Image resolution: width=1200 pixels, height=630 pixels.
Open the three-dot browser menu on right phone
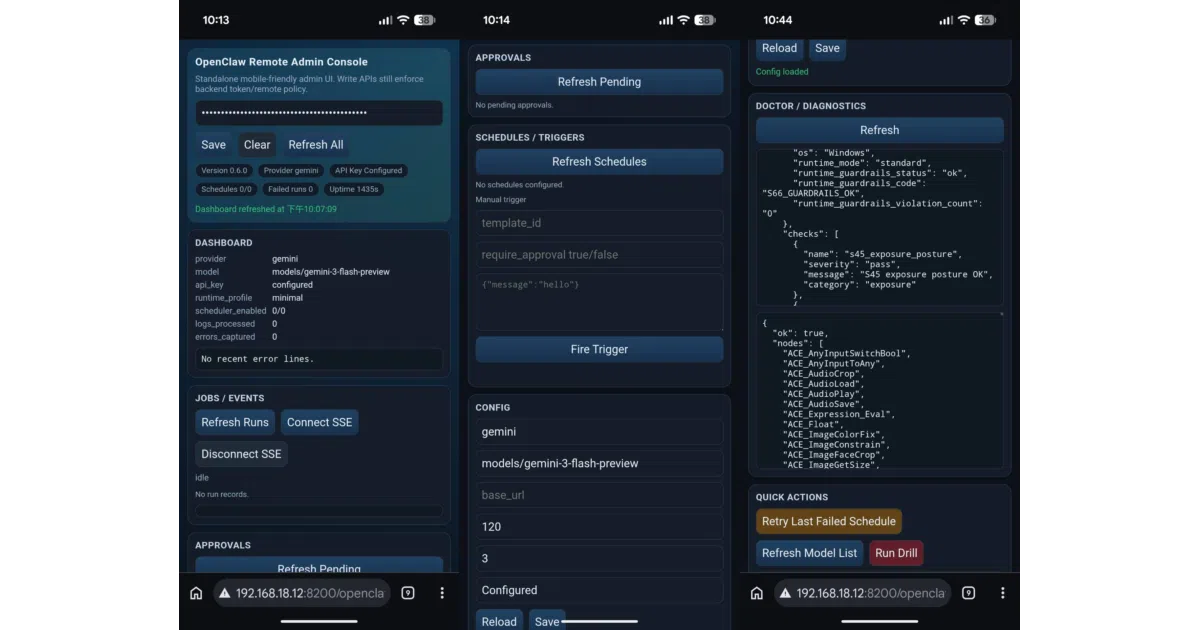[1002, 593]
